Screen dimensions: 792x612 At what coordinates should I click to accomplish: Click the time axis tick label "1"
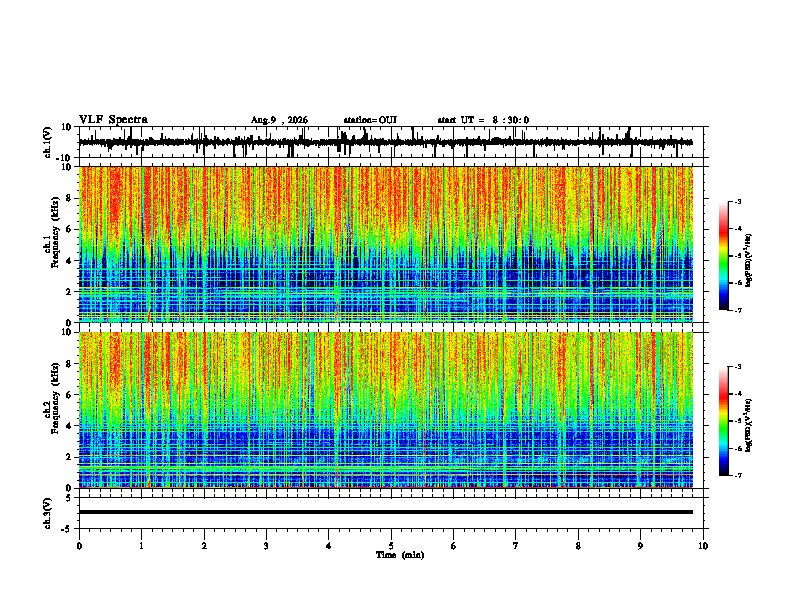tap(141, 546)
